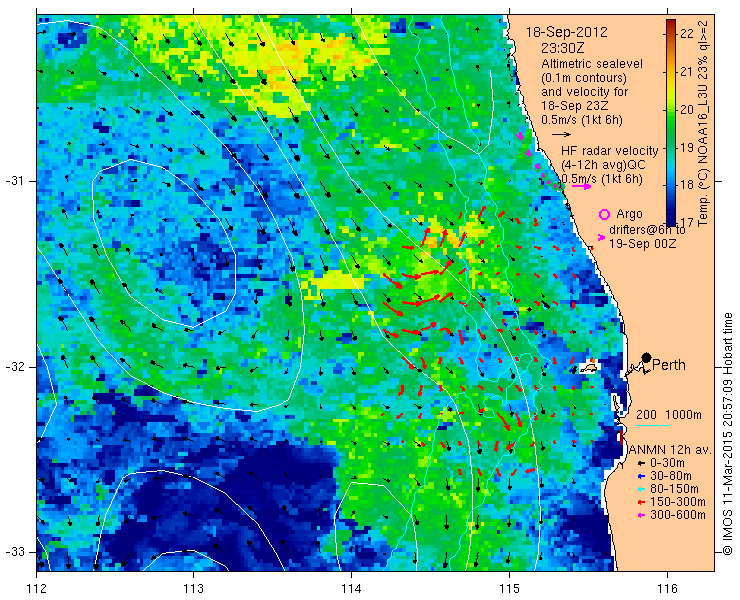Image resolution: width=740 pixels, height=600 pixels.
Task: Click the longitude axis label 116
Action: (667, 589)
